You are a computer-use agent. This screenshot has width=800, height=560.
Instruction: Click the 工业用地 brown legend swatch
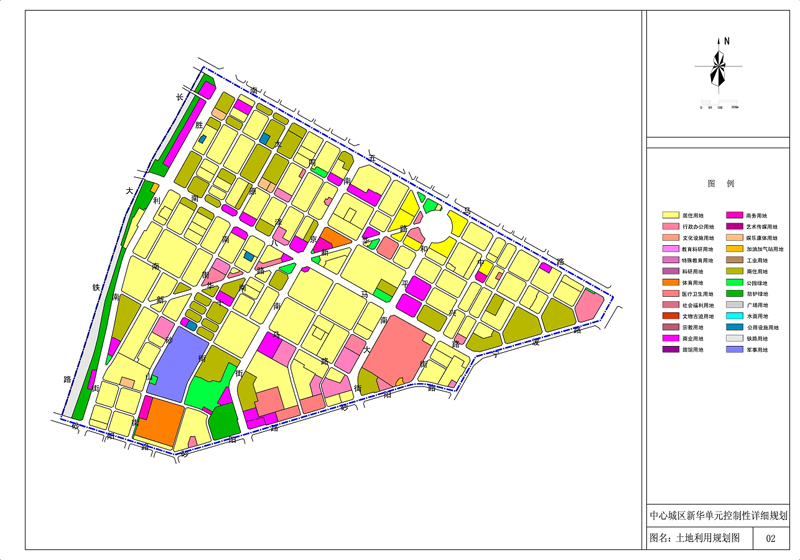click(733, 260)
